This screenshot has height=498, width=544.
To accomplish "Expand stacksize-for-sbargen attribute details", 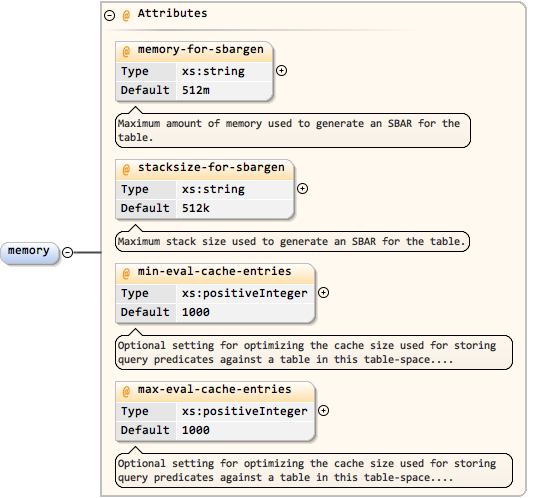I will point(303,188).
